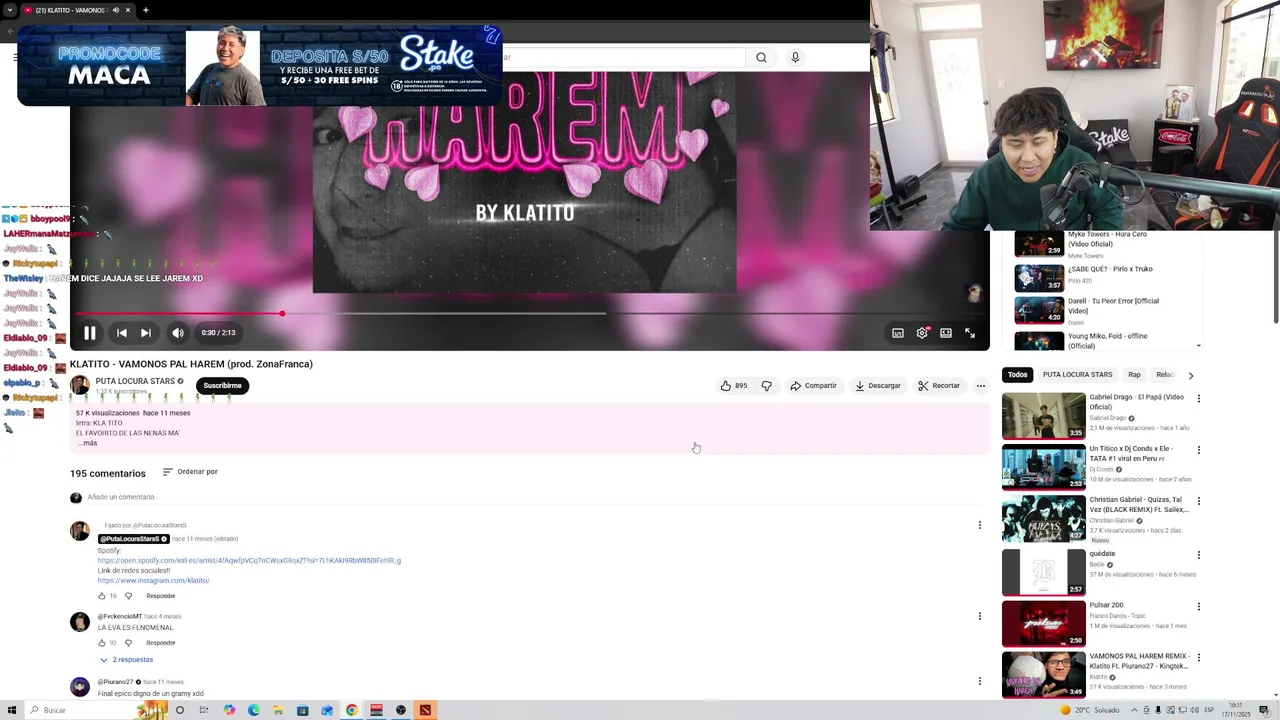
Task: Open options for Gabriel Drago - El Papá
Action: point(1198,399)
